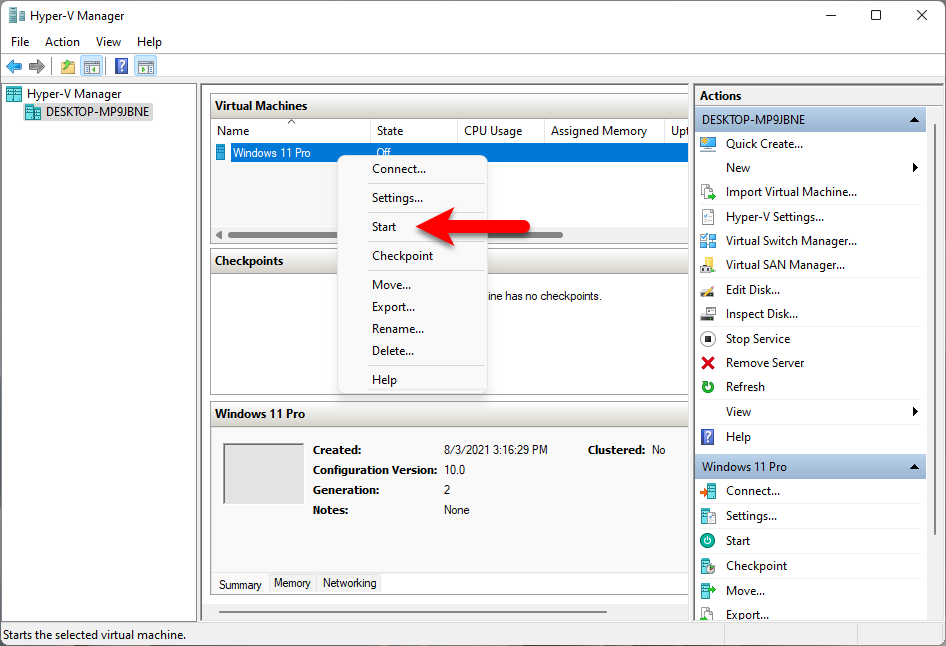Expand the New submenu arrow
The width and height of the screenshot is (946, 646).
[x=915, y=168]
